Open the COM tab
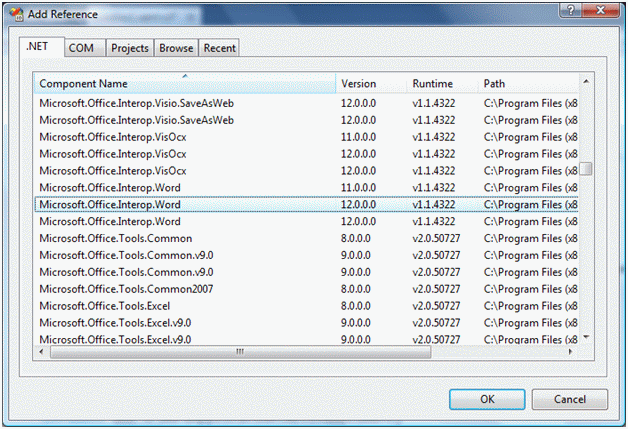The image size is (628, 429). (85, 48)
